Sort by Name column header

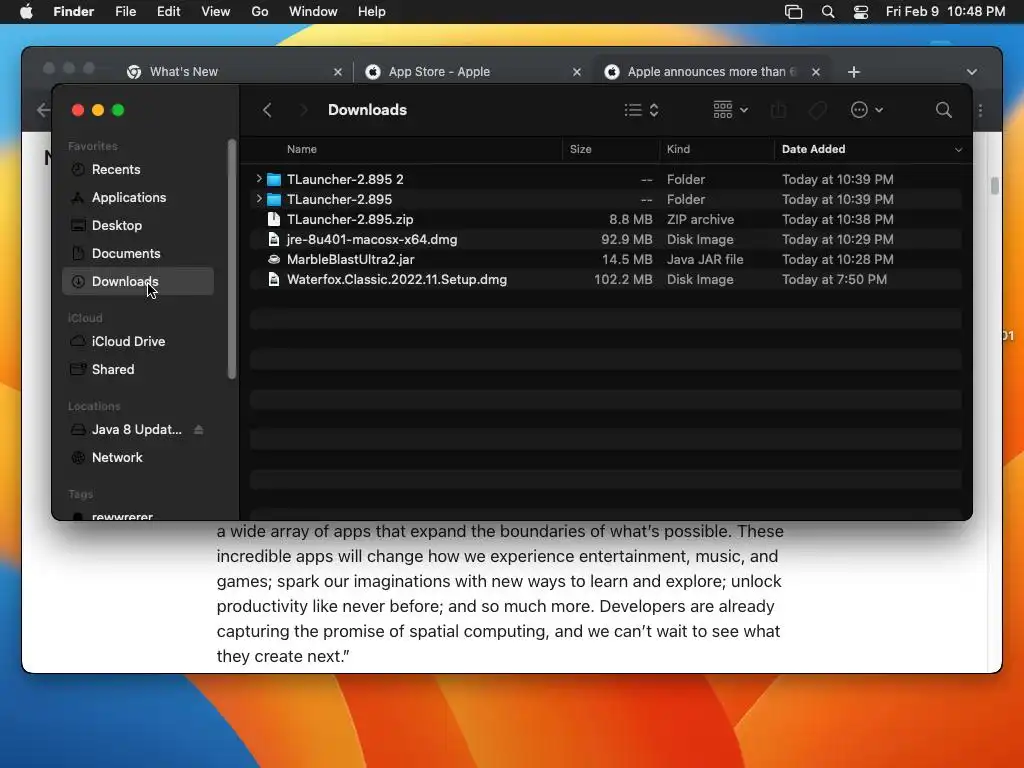coord(302,149)
